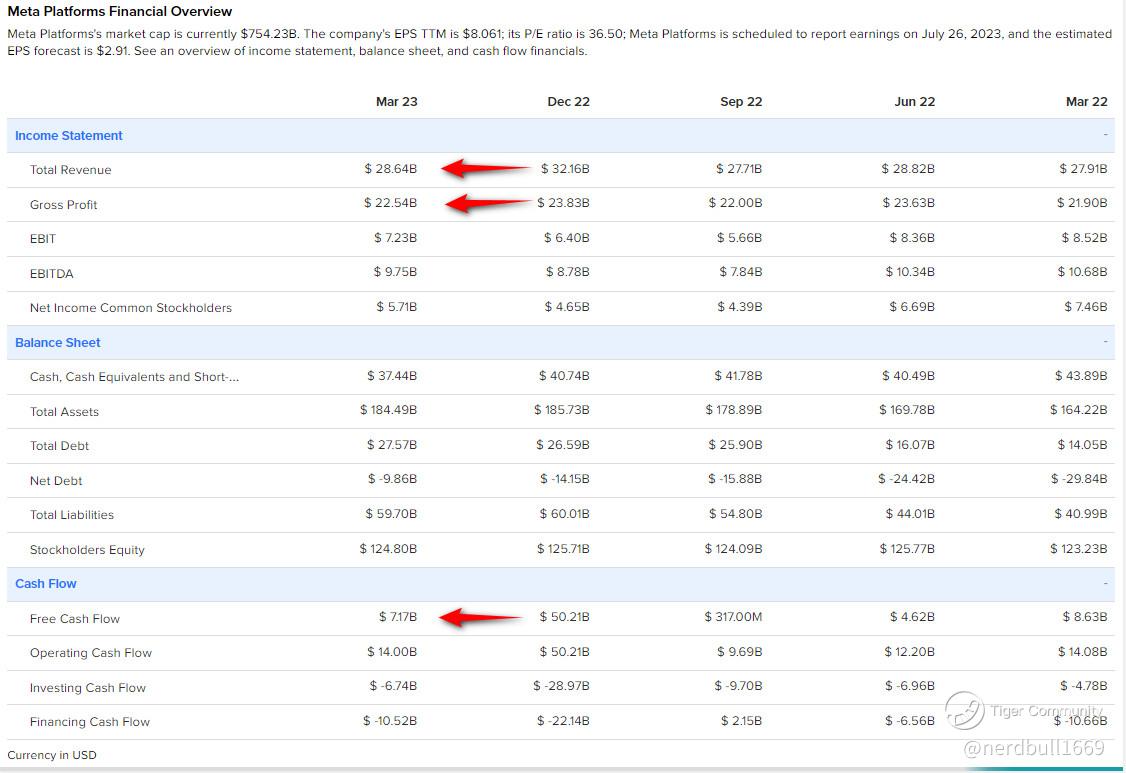Click the $ -6.74B Investing Cash Flow value
The height and width of the screenshot is (773, 1126).
pyautogui.click(x=394, y=686)
